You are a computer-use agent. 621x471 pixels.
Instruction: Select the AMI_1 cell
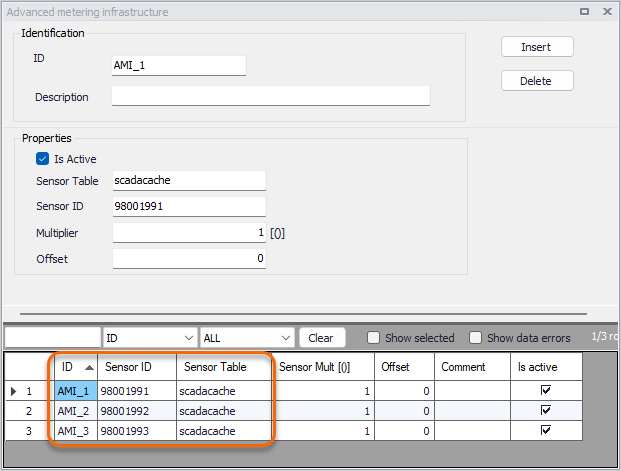[76, 391]
